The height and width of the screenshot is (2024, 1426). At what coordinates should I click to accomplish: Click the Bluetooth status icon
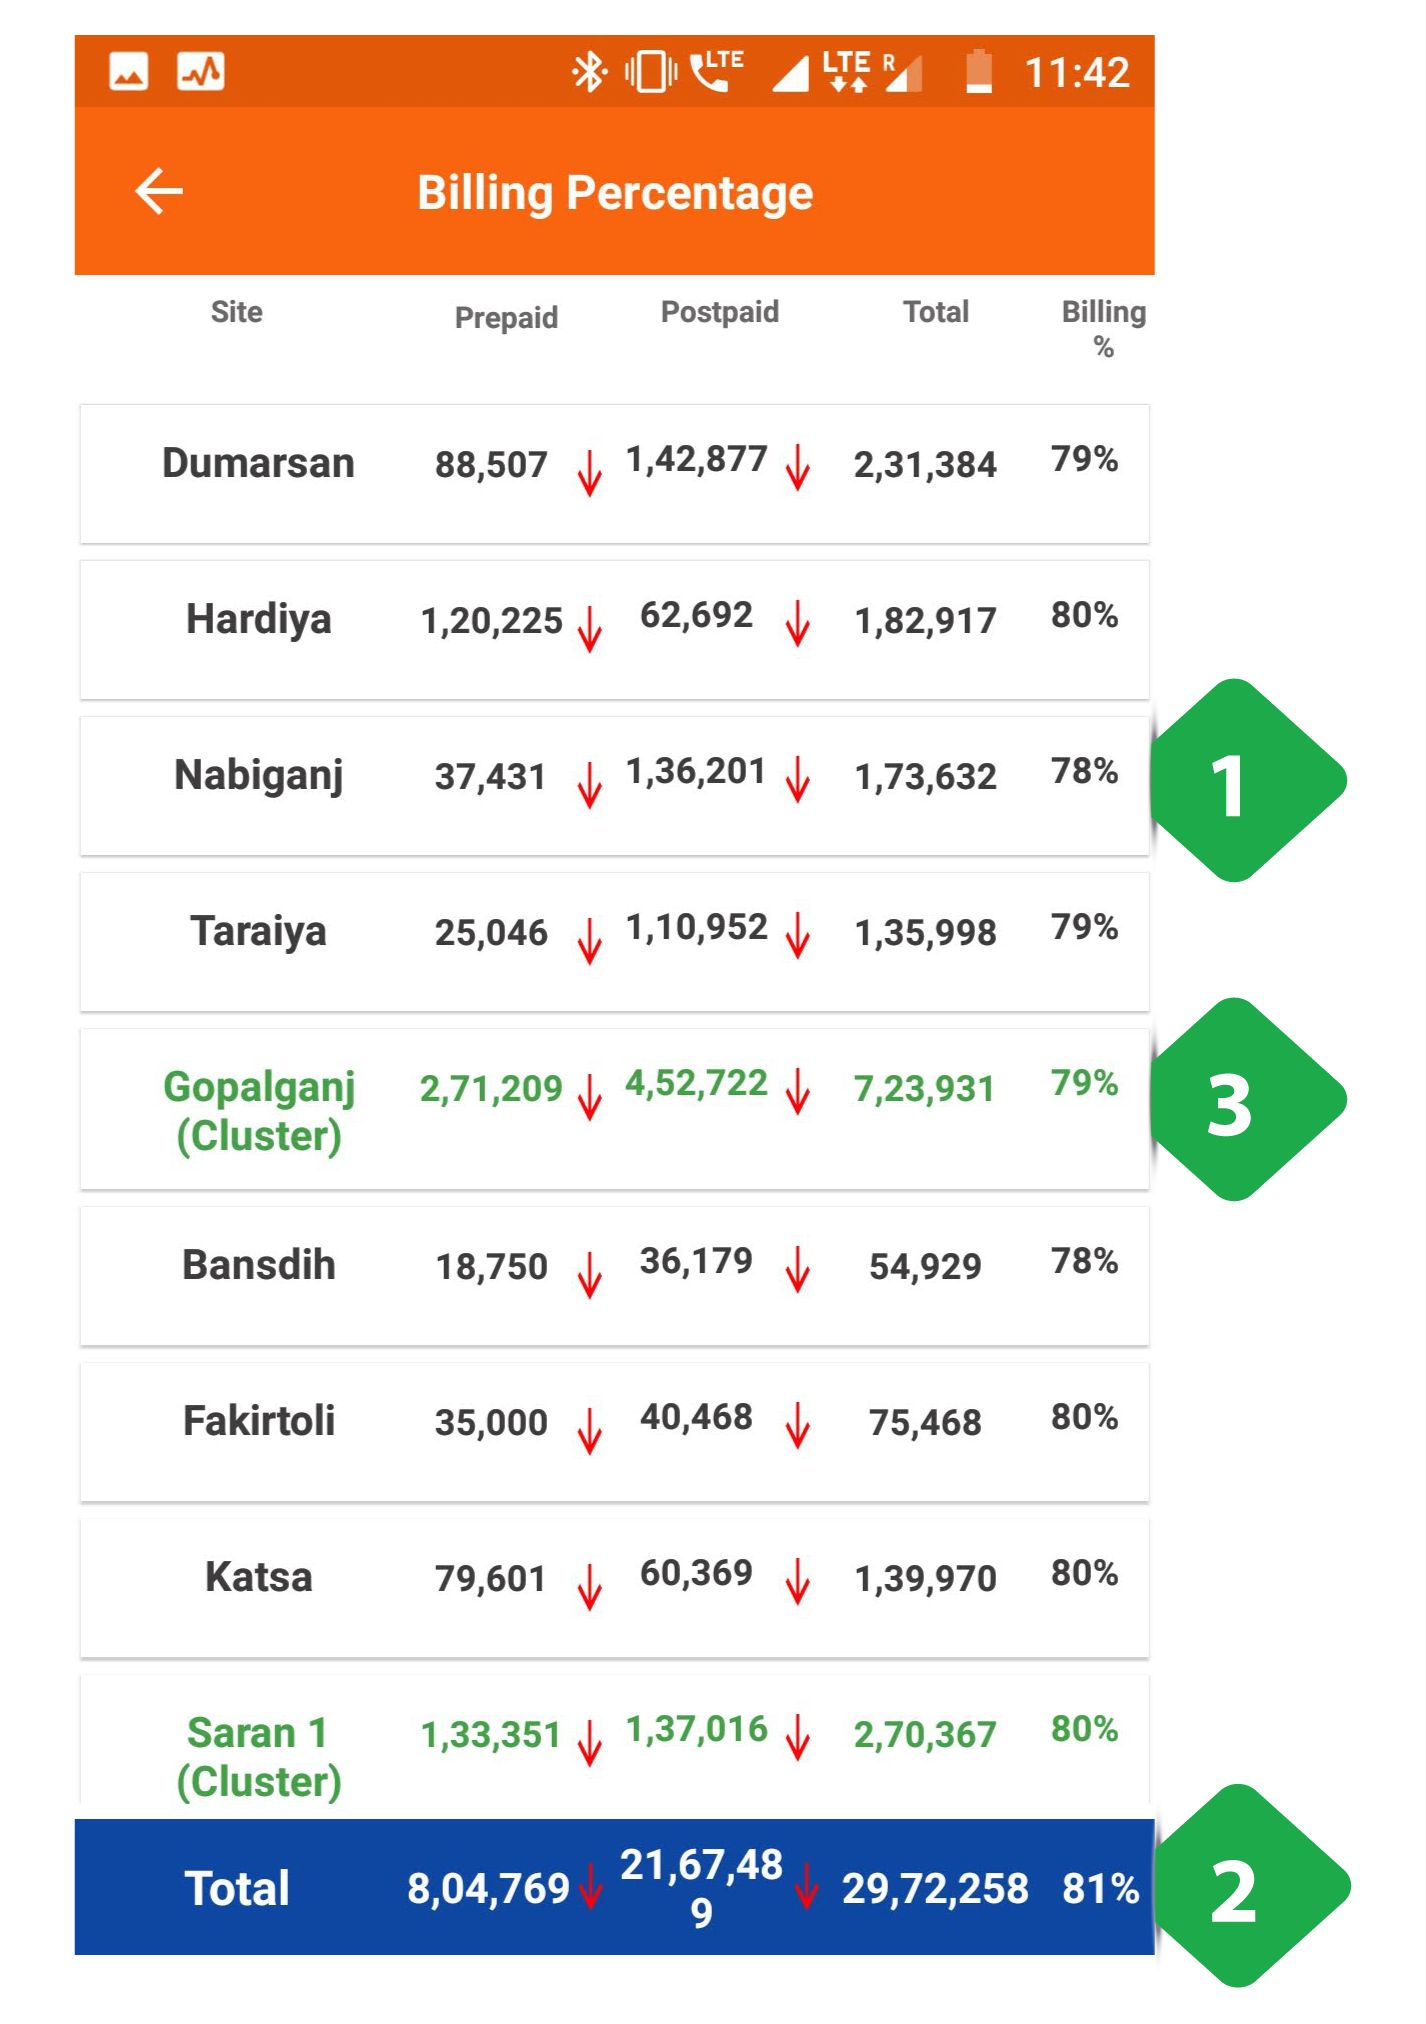[589, 72]
